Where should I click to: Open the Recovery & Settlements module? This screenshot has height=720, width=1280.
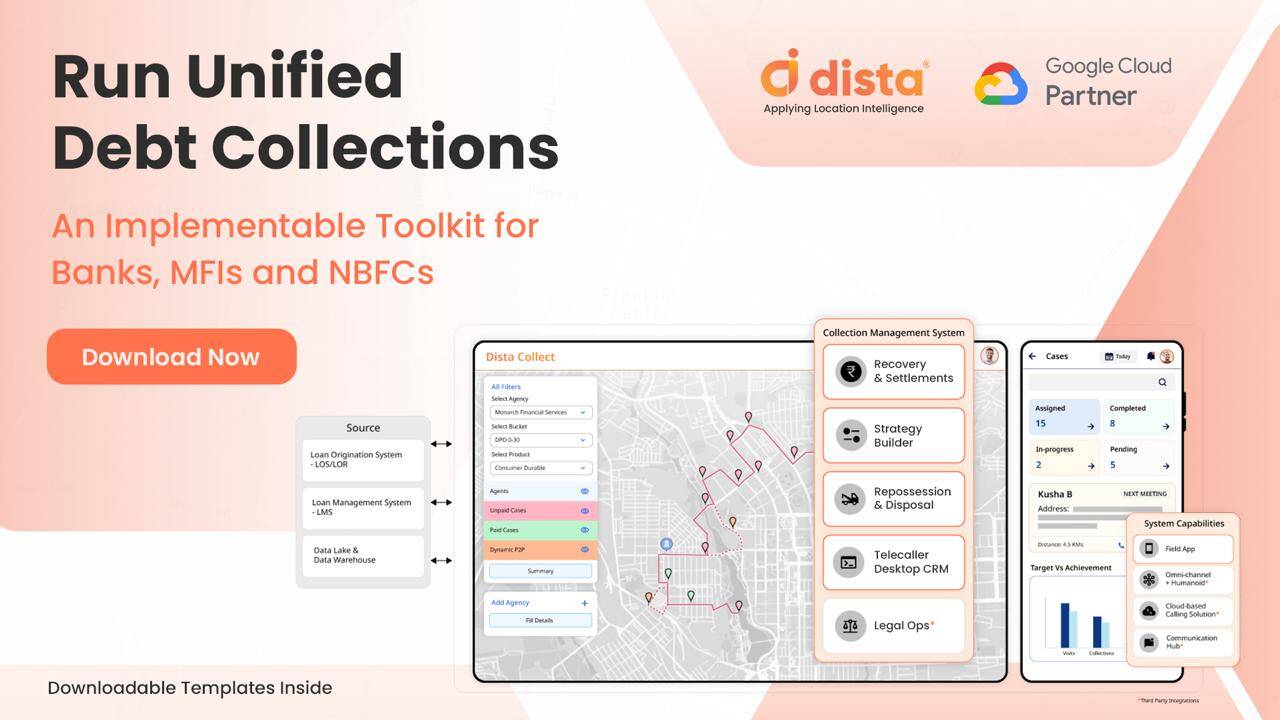(x=894, y=372)
